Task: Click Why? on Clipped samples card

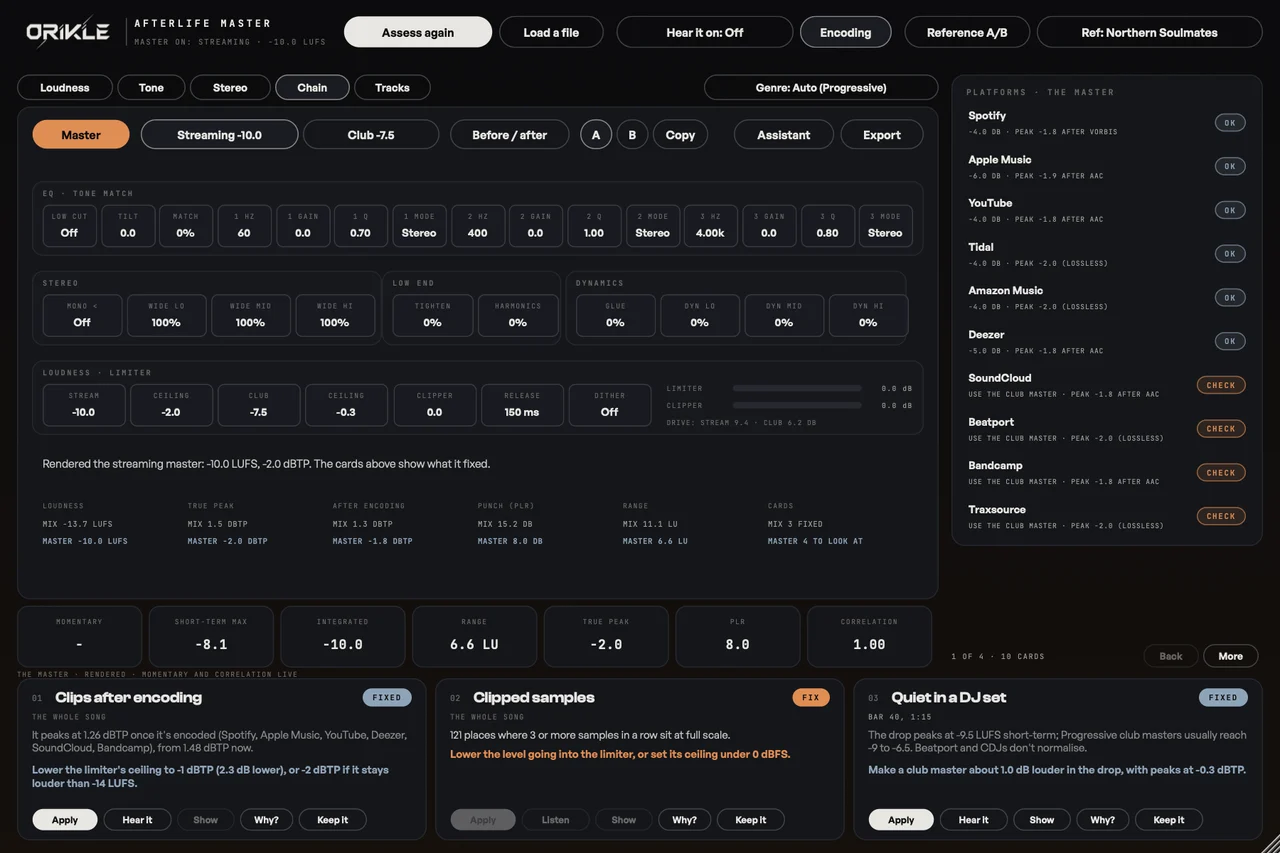Action: coord(684,820)
